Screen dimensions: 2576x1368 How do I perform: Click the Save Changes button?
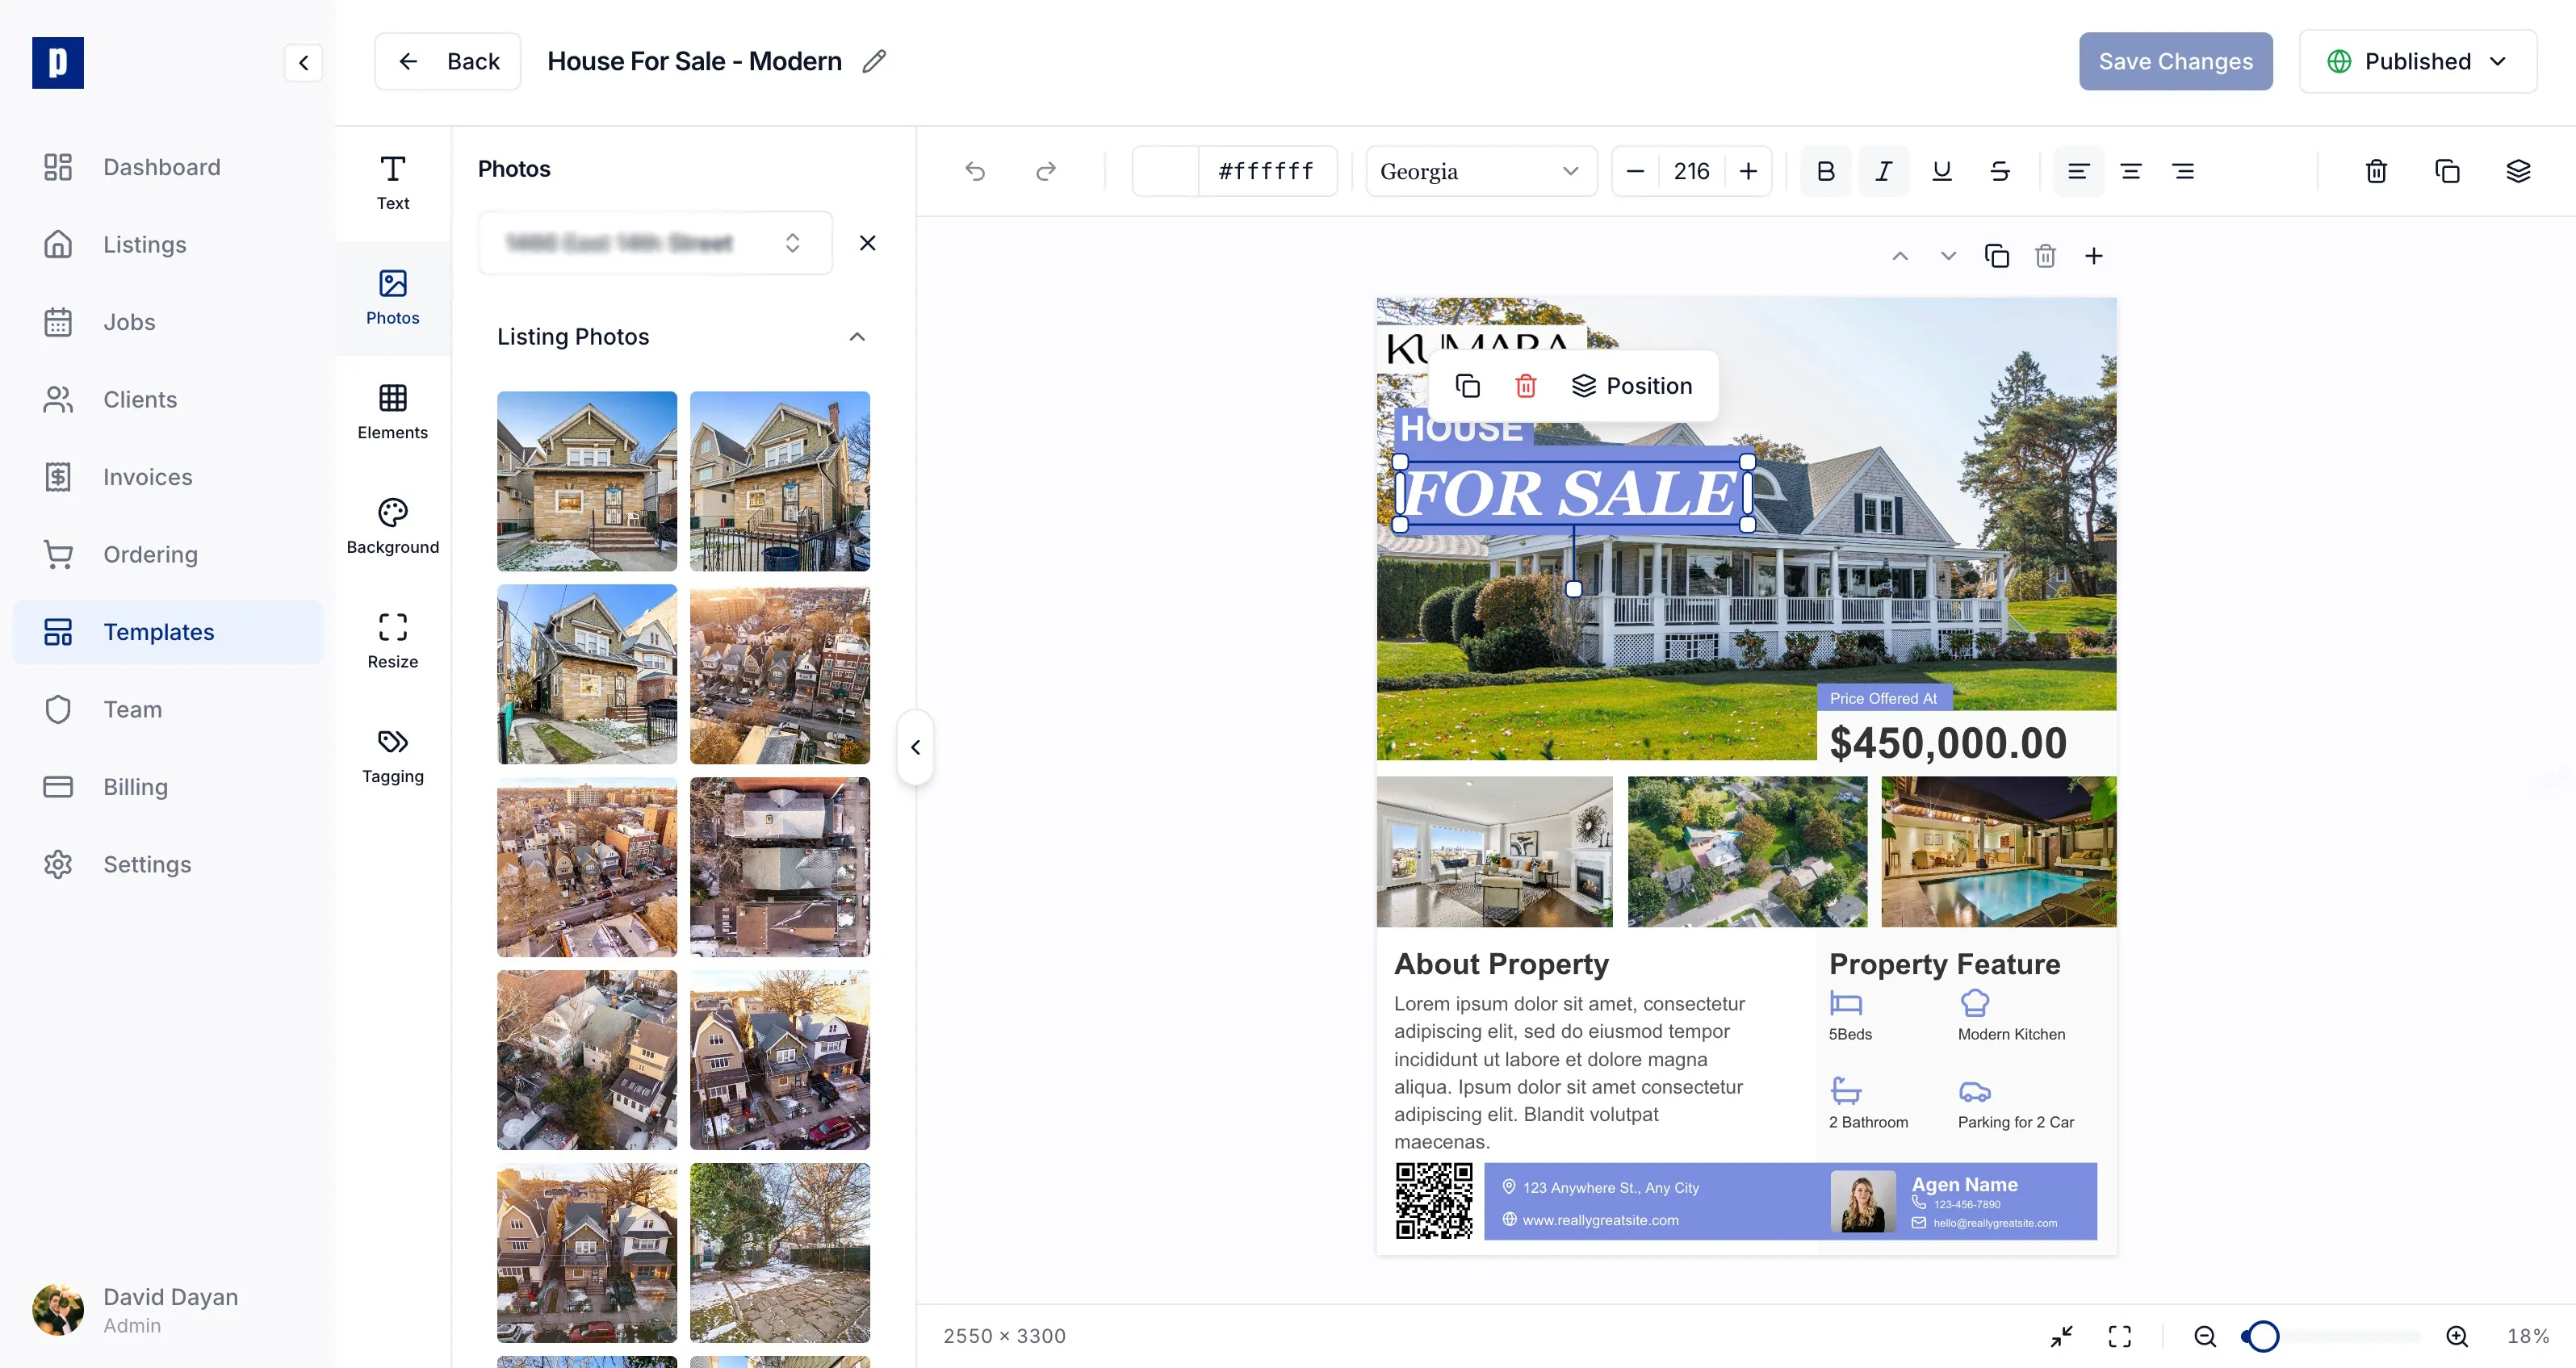(2175, 61)
